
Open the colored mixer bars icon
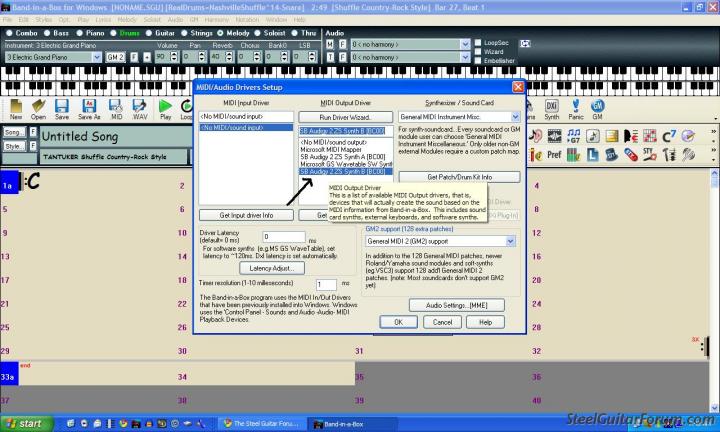click(x=574, y=155)
